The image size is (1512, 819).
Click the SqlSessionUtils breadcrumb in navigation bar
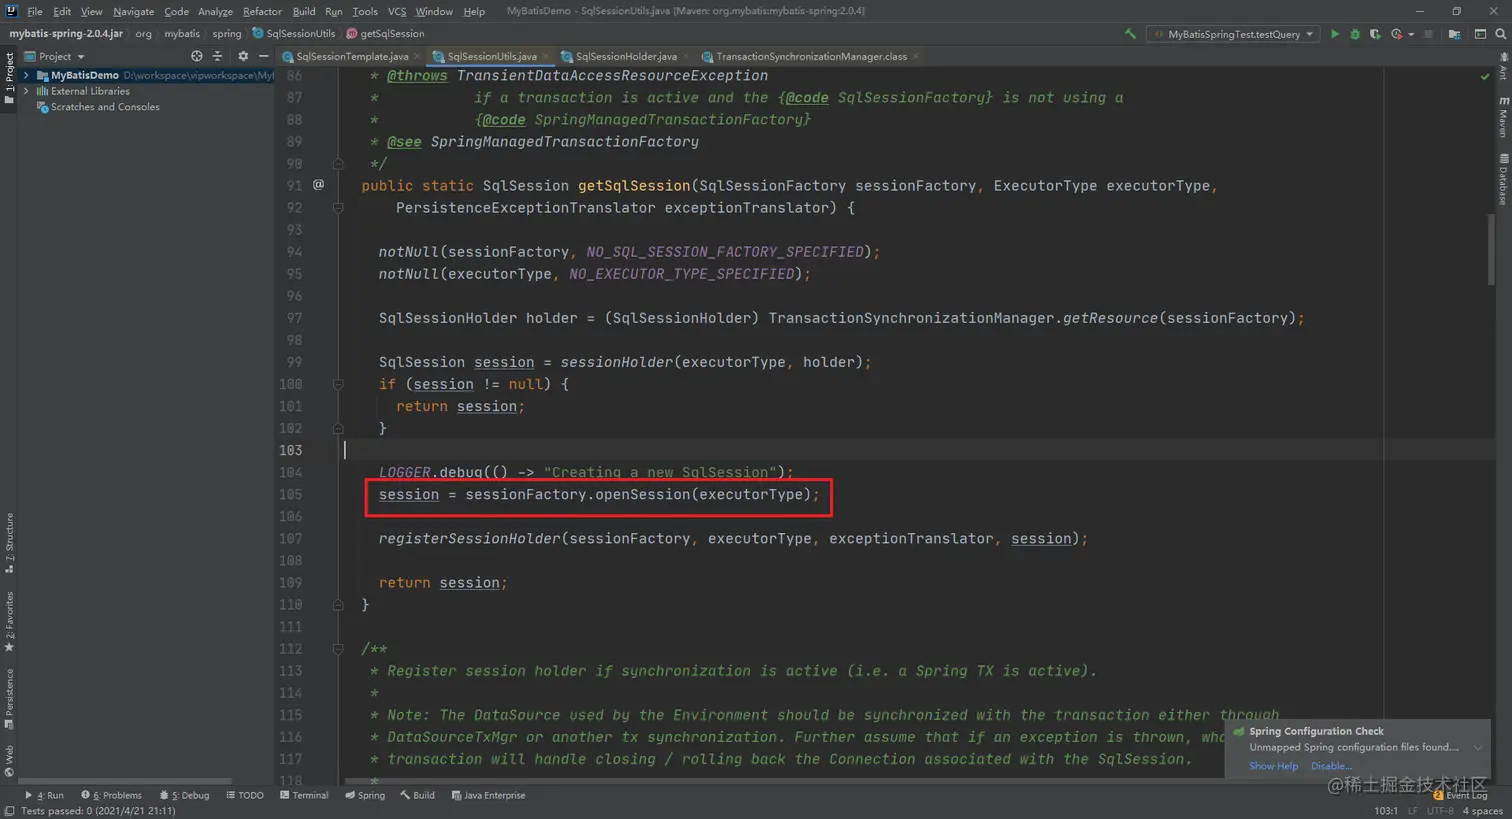pos(293,33)
